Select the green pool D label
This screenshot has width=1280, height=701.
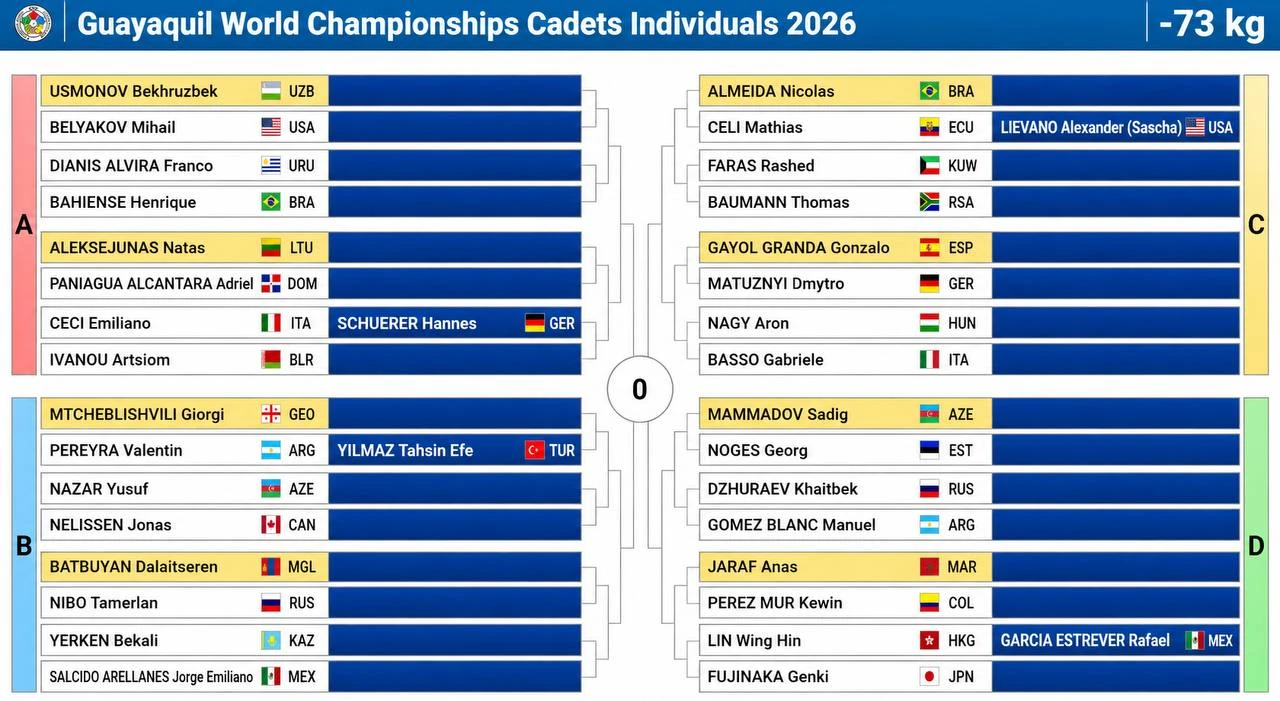click(x=1256, y=545)
